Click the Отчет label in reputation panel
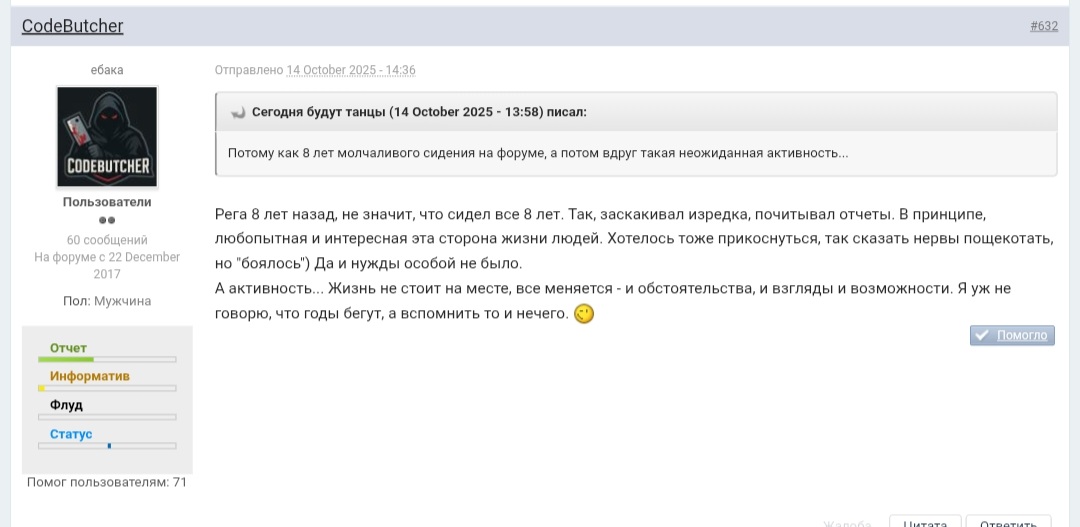The width and height of the screenshot is (1080, 527). pos(68,347)
